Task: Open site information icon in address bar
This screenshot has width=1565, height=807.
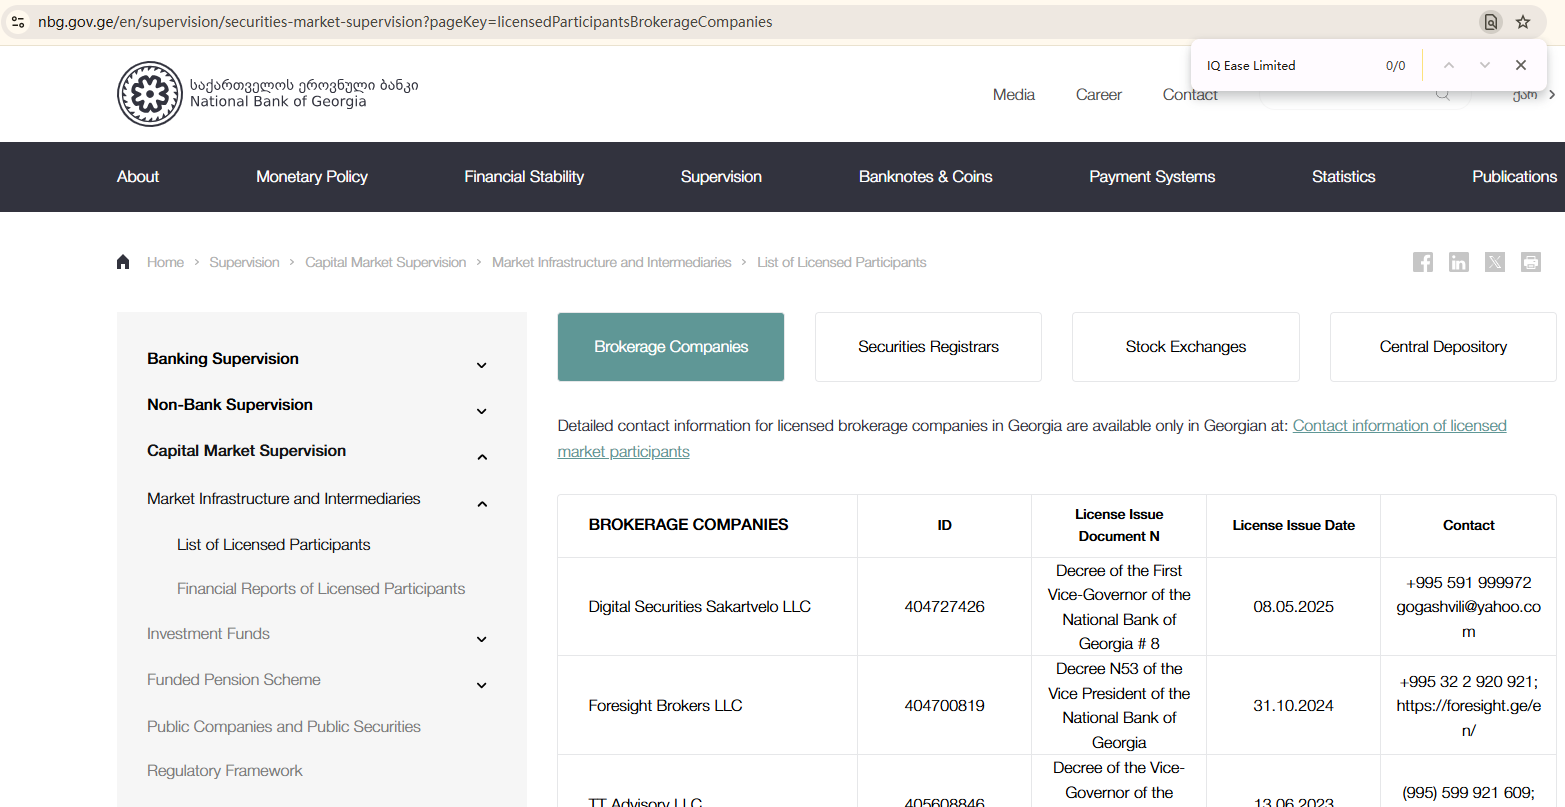Action: pyautogui.click(x=18, y=22)
